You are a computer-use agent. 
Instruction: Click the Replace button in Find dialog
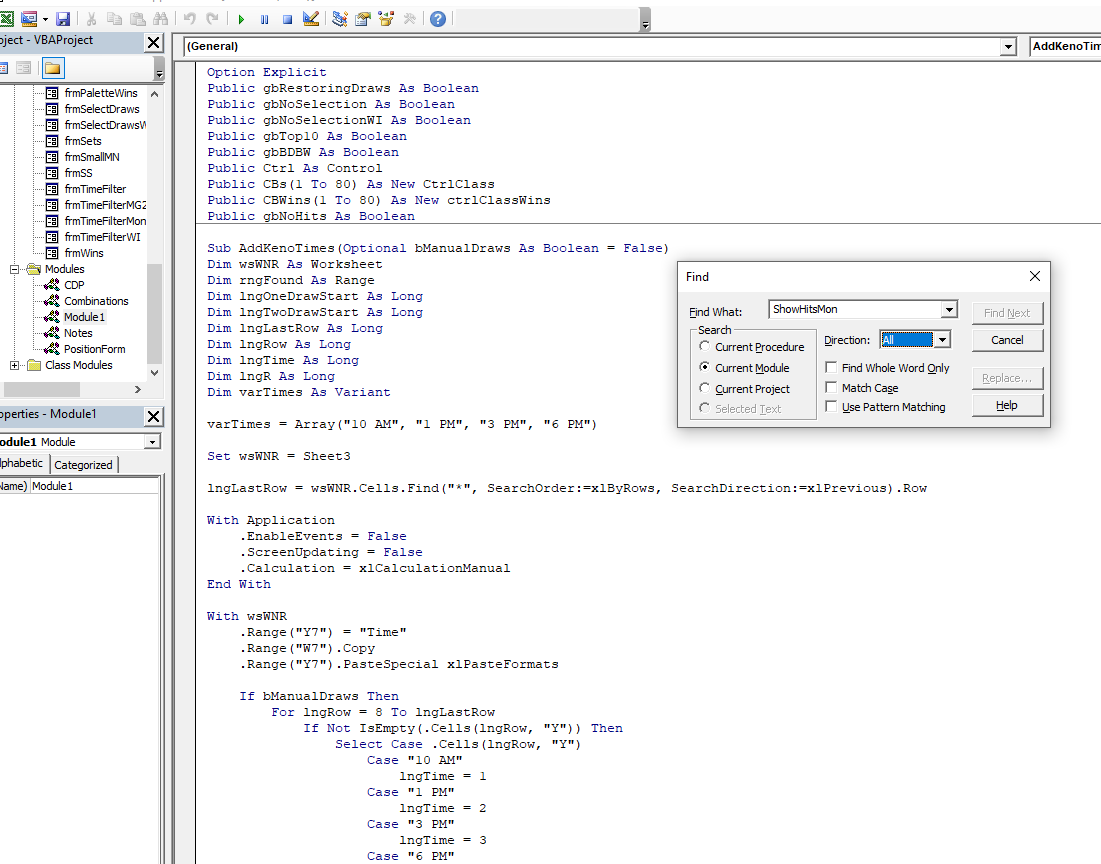click(1007, 378)
